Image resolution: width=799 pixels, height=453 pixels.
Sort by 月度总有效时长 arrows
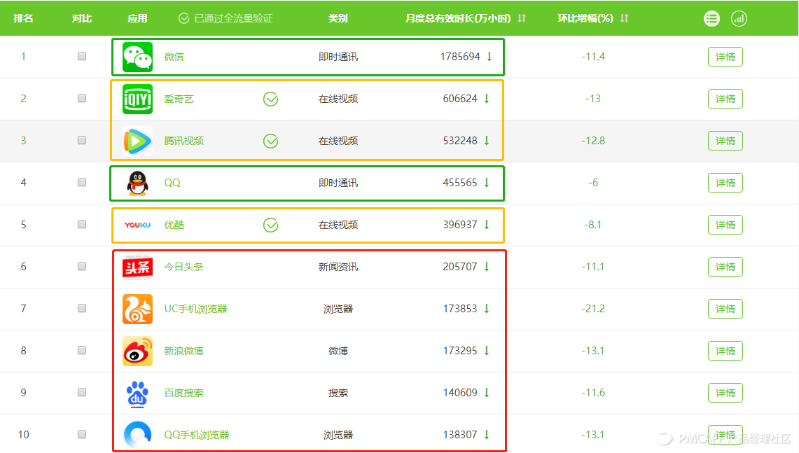pyautogui.click(x=522, y=18)
